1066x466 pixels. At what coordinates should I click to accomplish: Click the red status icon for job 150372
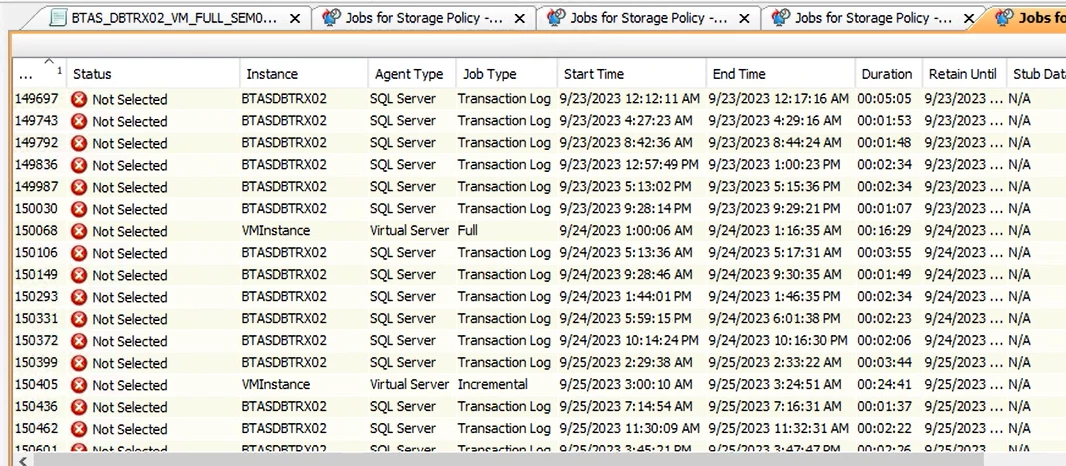coord(79,342)
